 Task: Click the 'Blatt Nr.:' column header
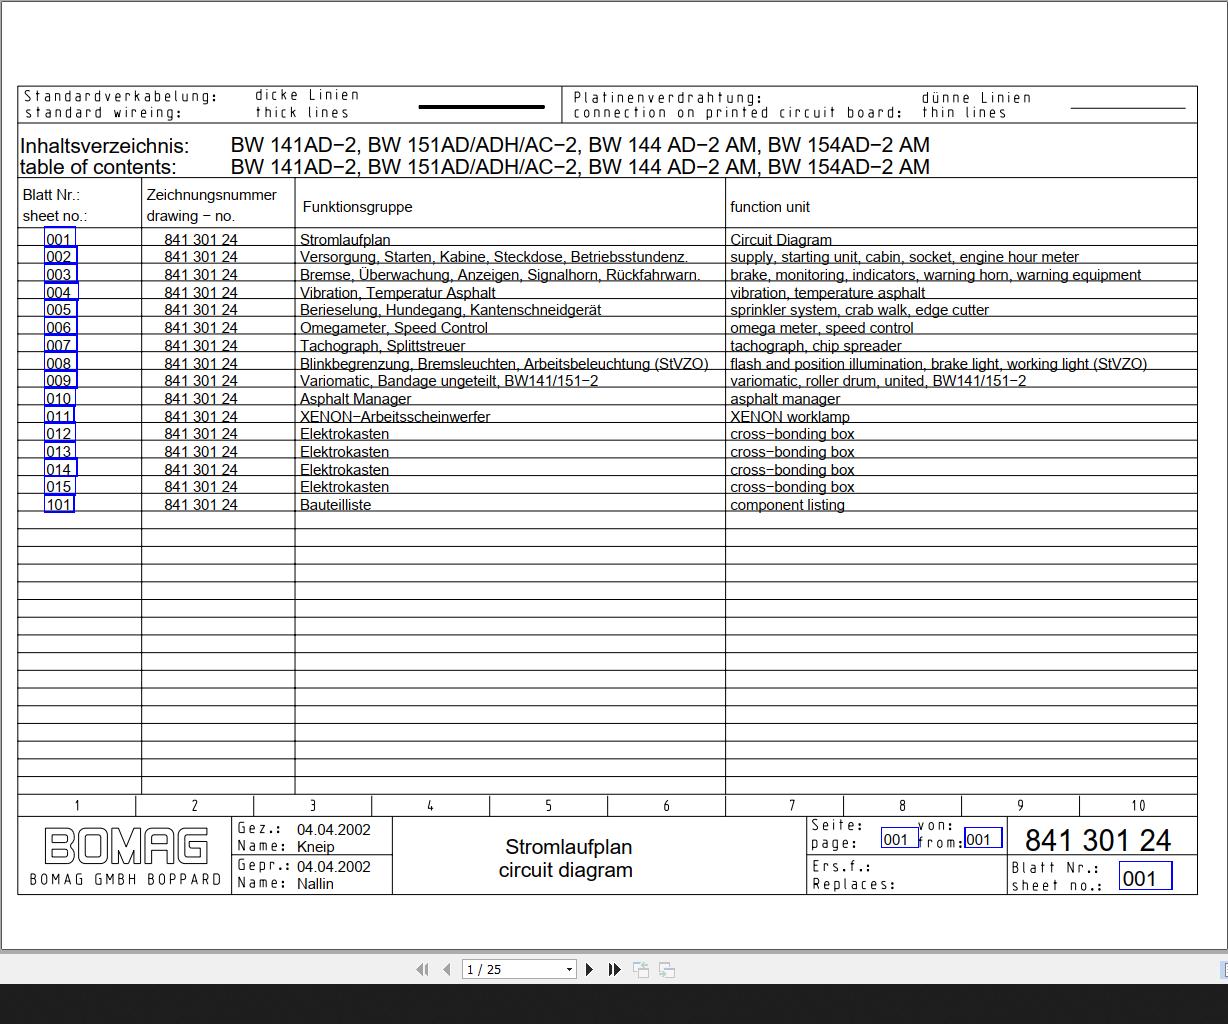[51, 195]
